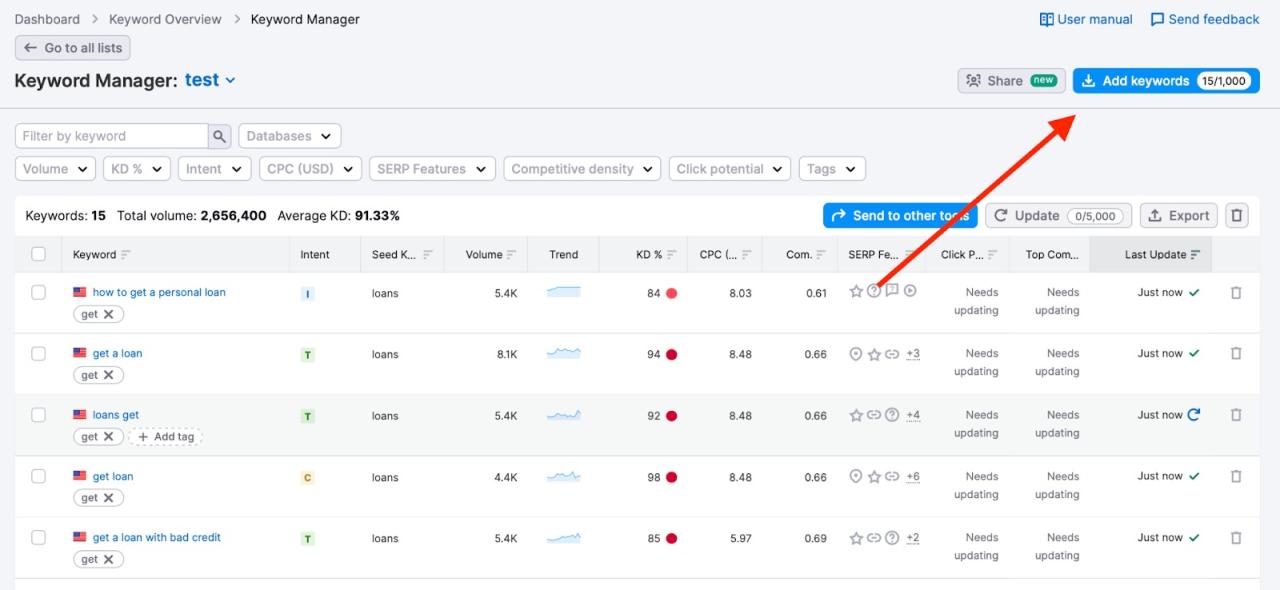The image size is (1280, 590).
Task: Open the Intent filter dropdown
Action: [215, 169]
